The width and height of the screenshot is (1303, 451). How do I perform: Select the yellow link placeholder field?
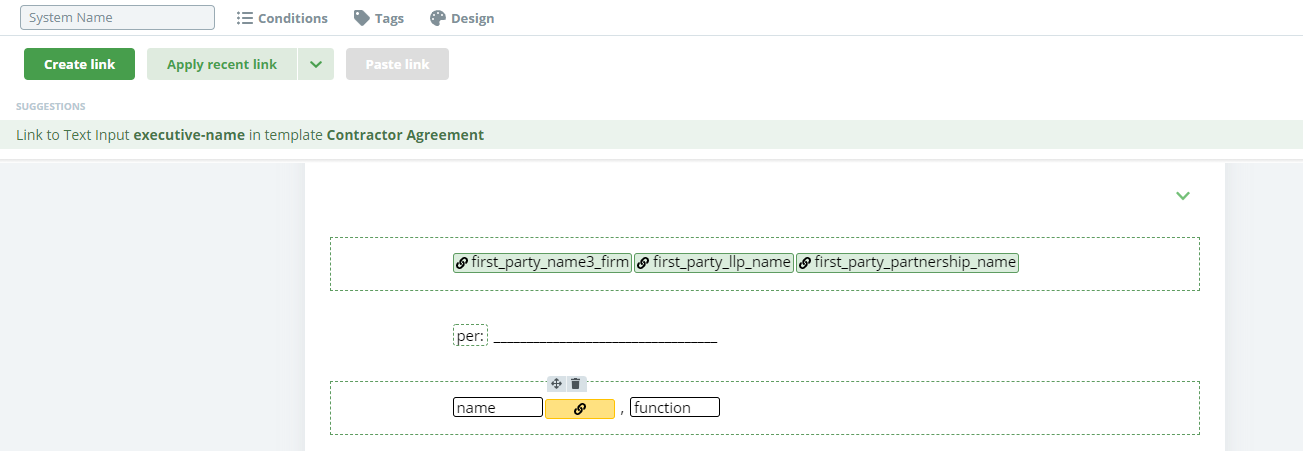[580, 408]
